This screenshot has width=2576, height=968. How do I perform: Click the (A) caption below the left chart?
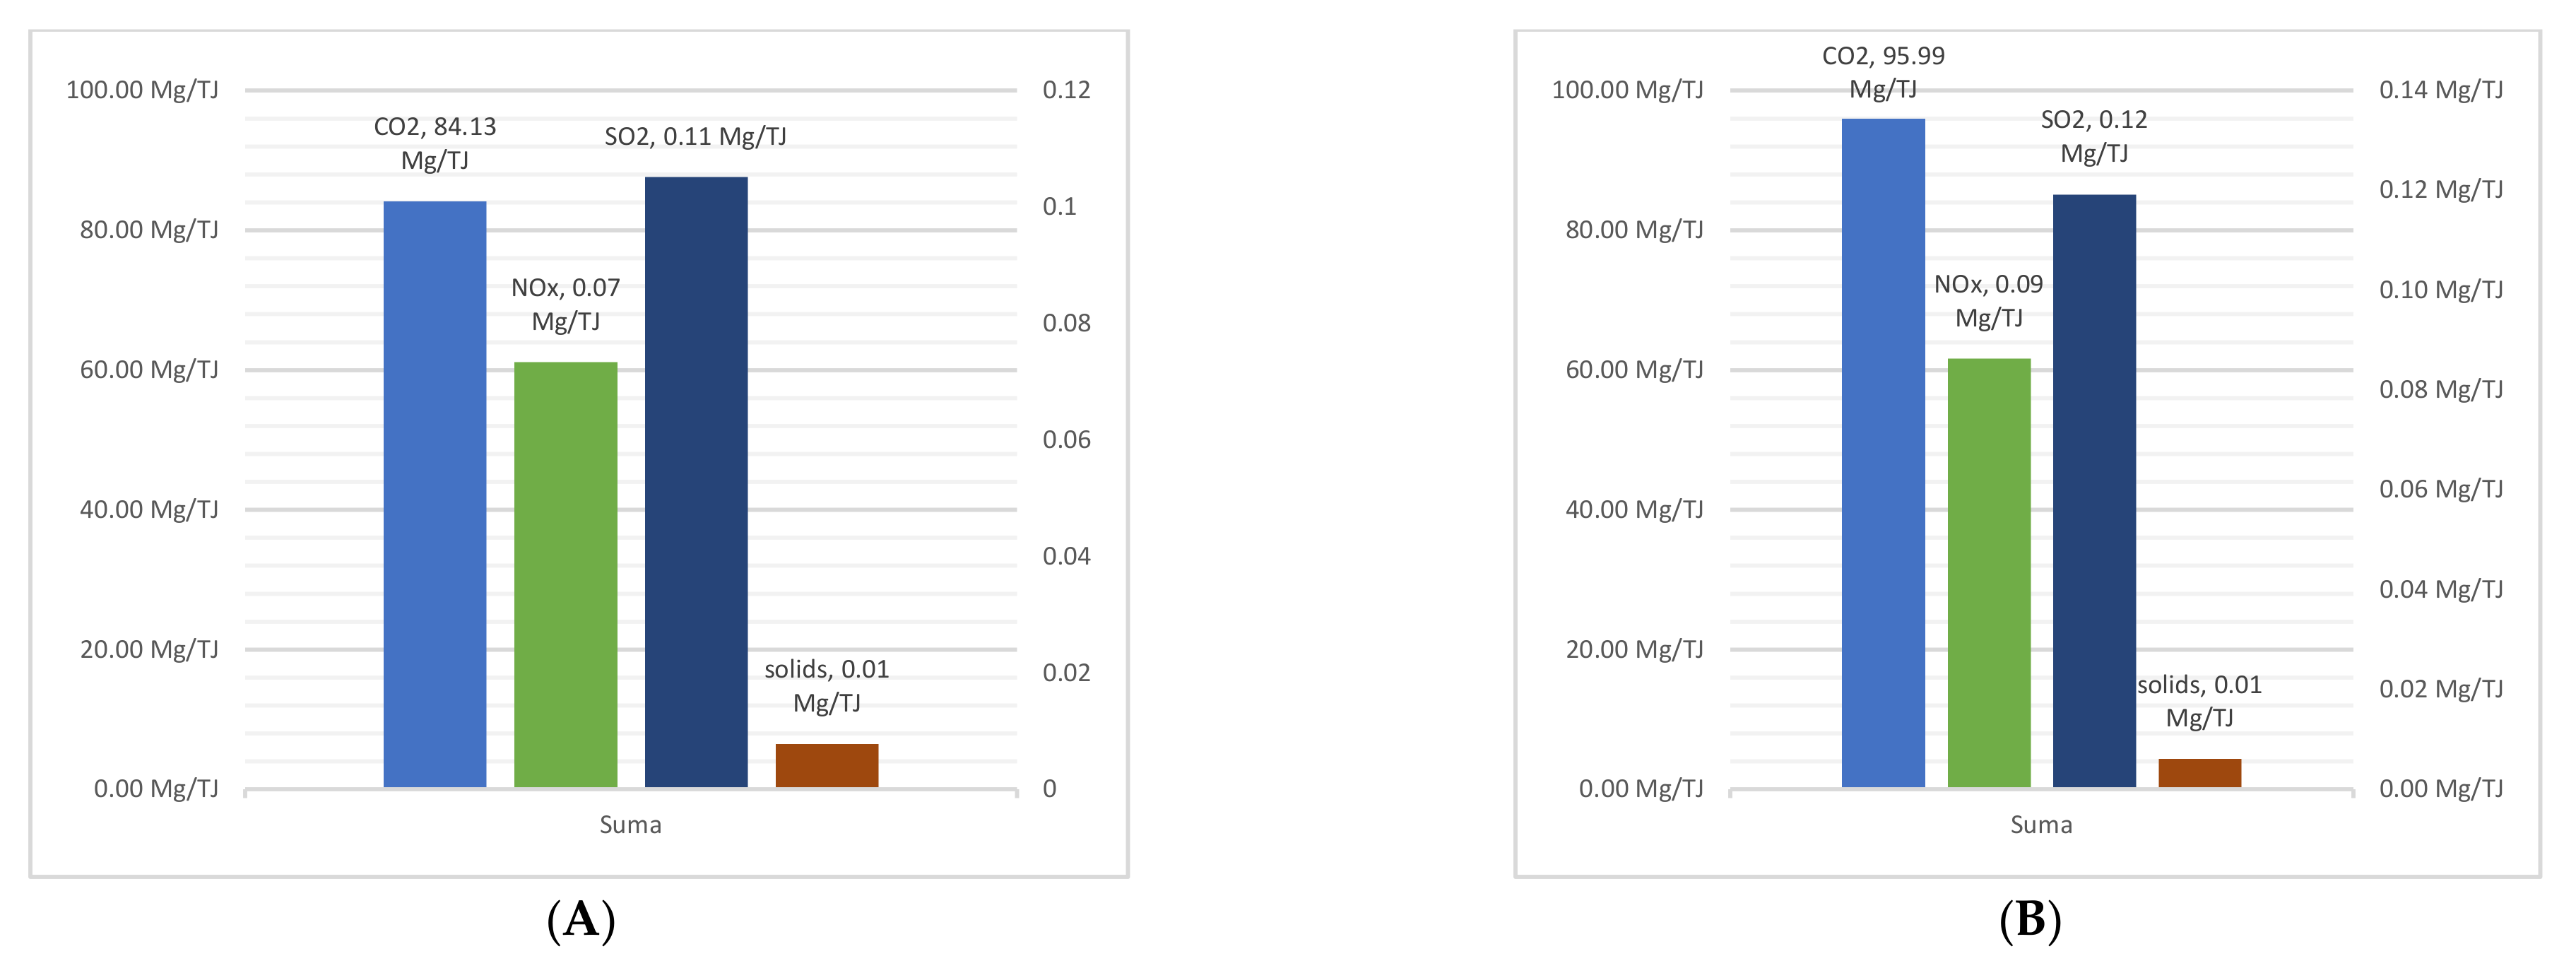click(581, 920)
